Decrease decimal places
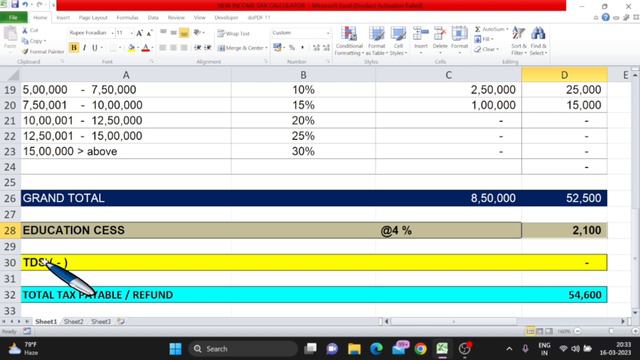640x360 pixels. coord(326,48)
